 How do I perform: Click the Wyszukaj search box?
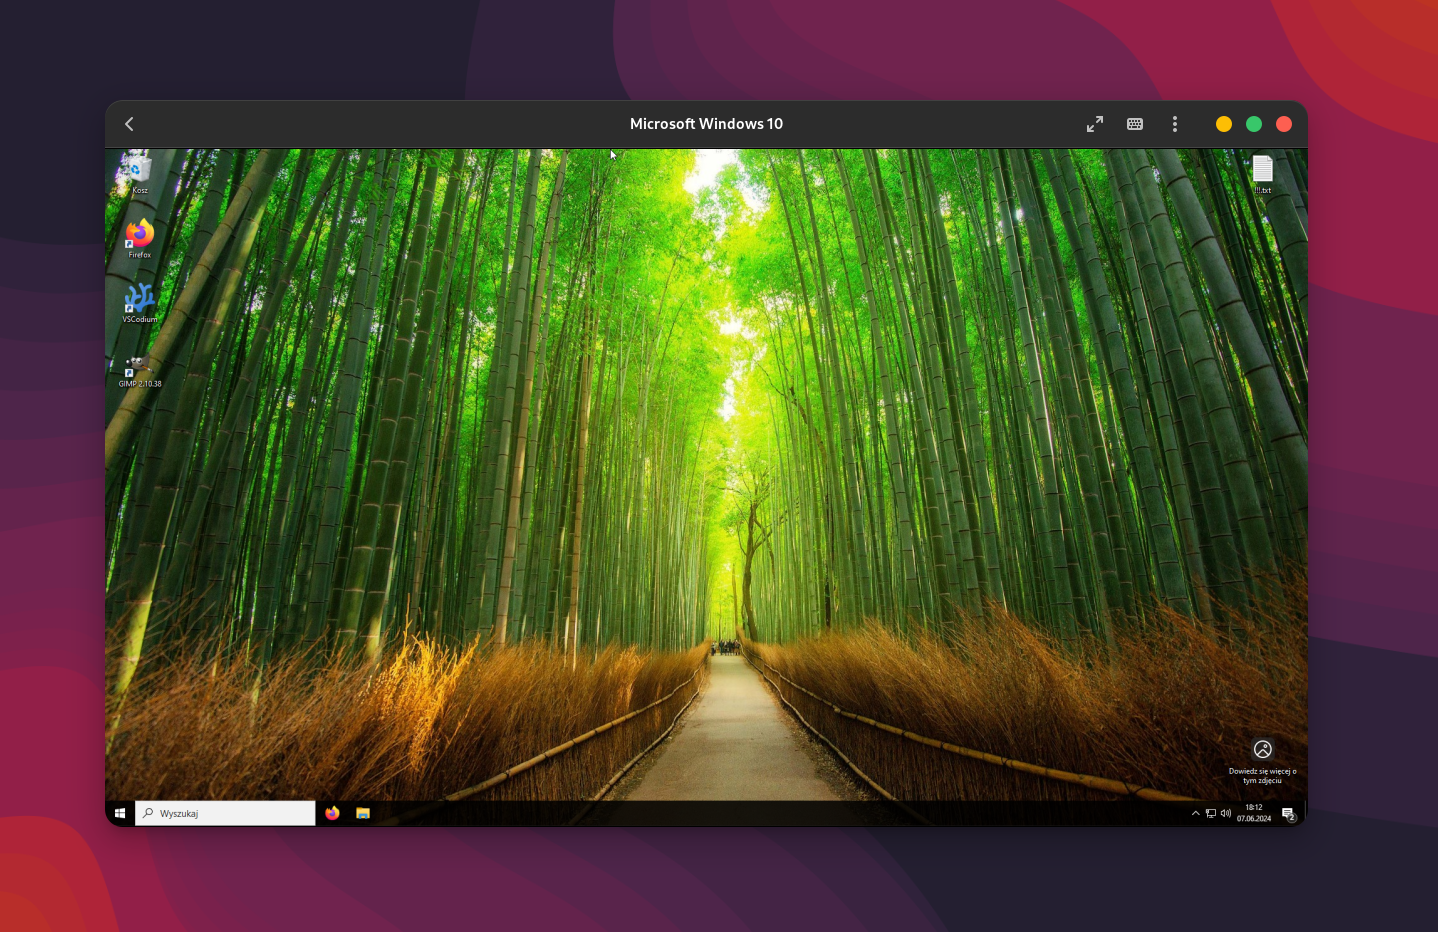point(226,813)
